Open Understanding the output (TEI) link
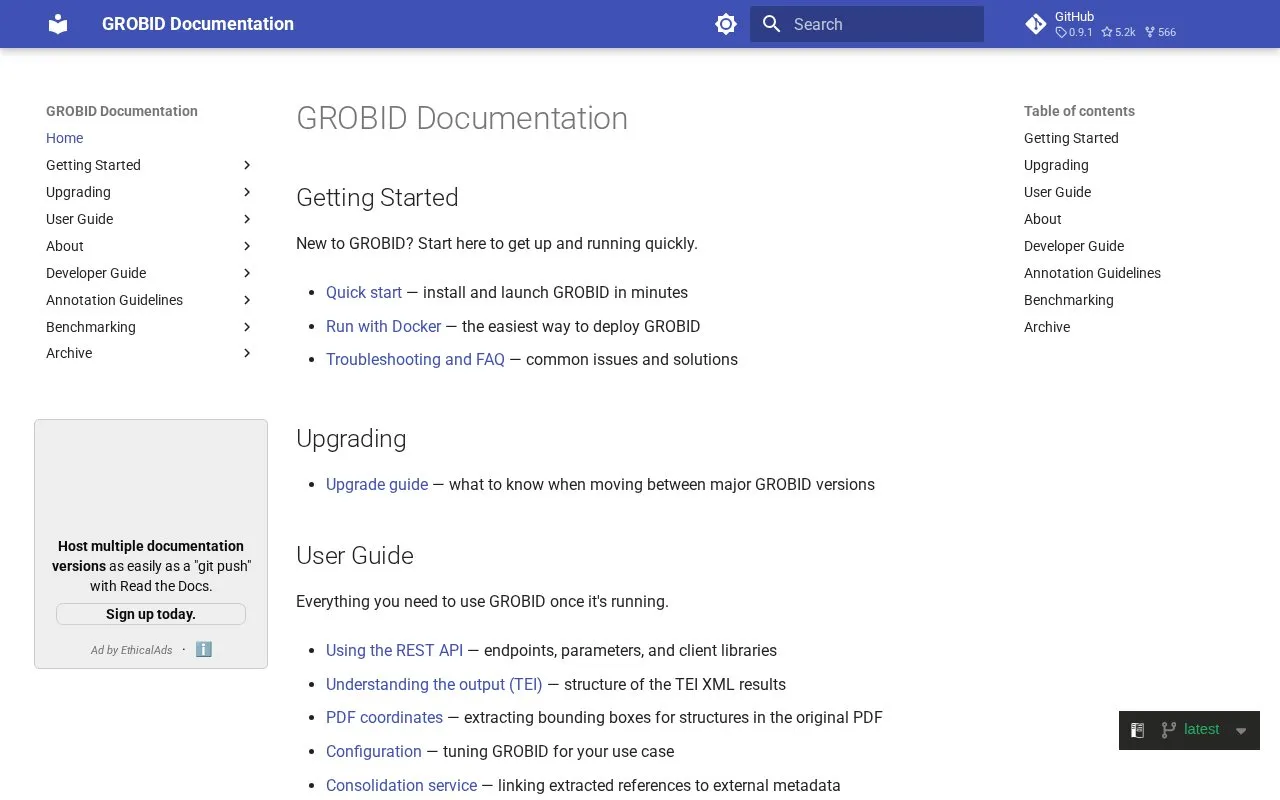 434,685
